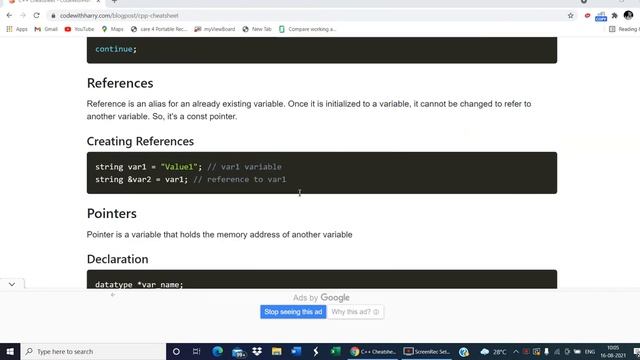Open the Reading list button

(624, 29)
